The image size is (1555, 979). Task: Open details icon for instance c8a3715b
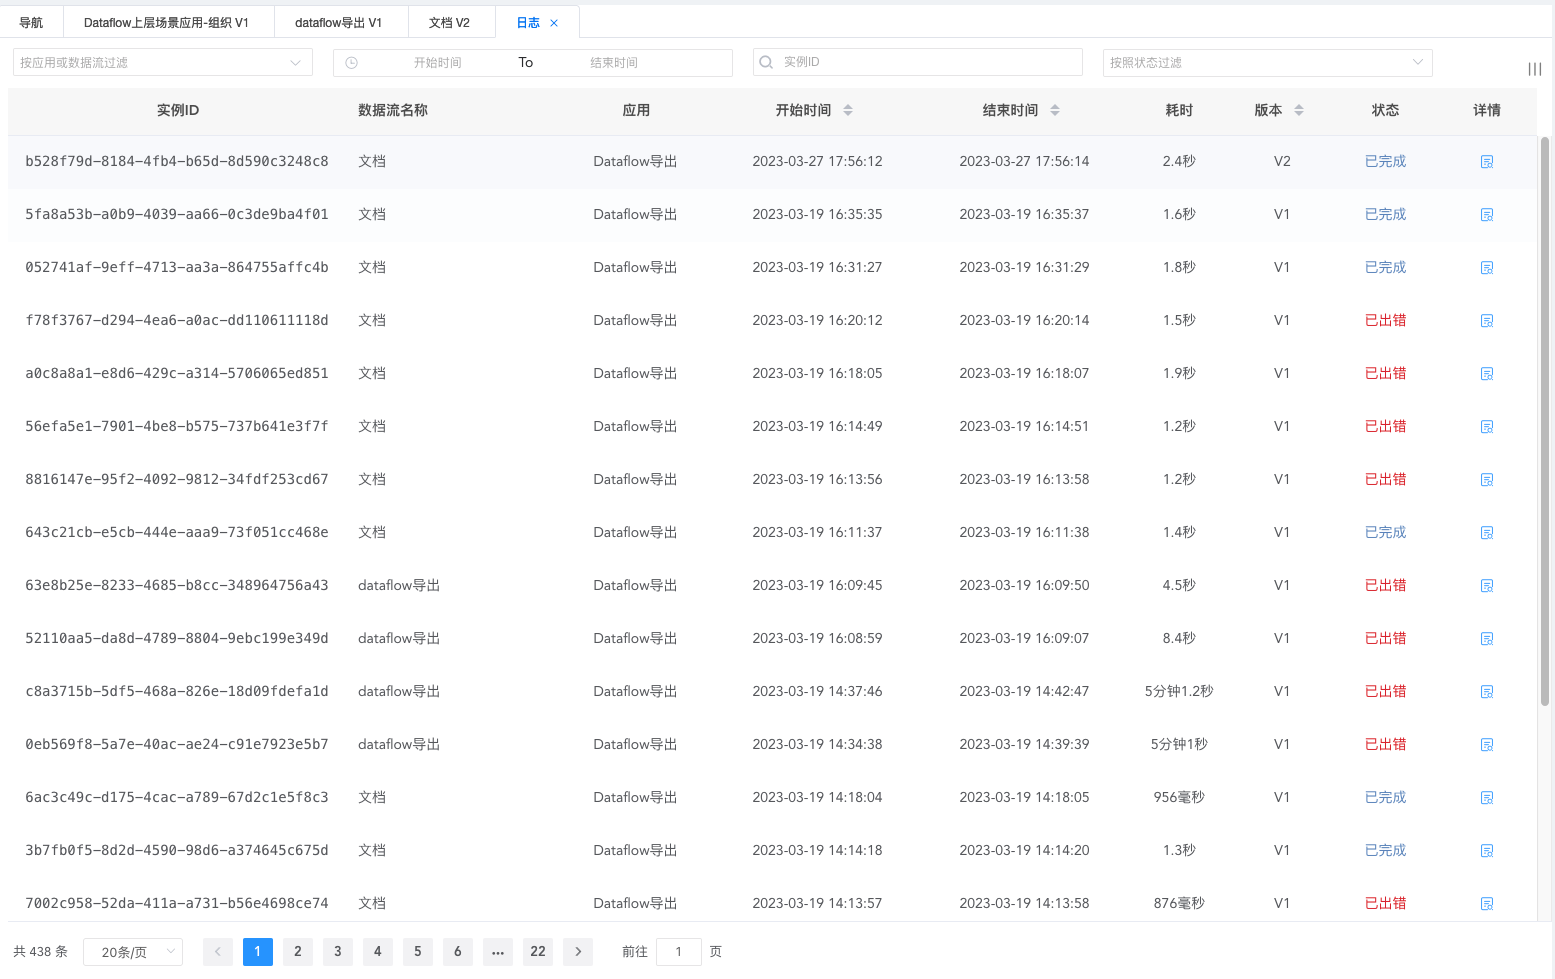point(1487,692)
